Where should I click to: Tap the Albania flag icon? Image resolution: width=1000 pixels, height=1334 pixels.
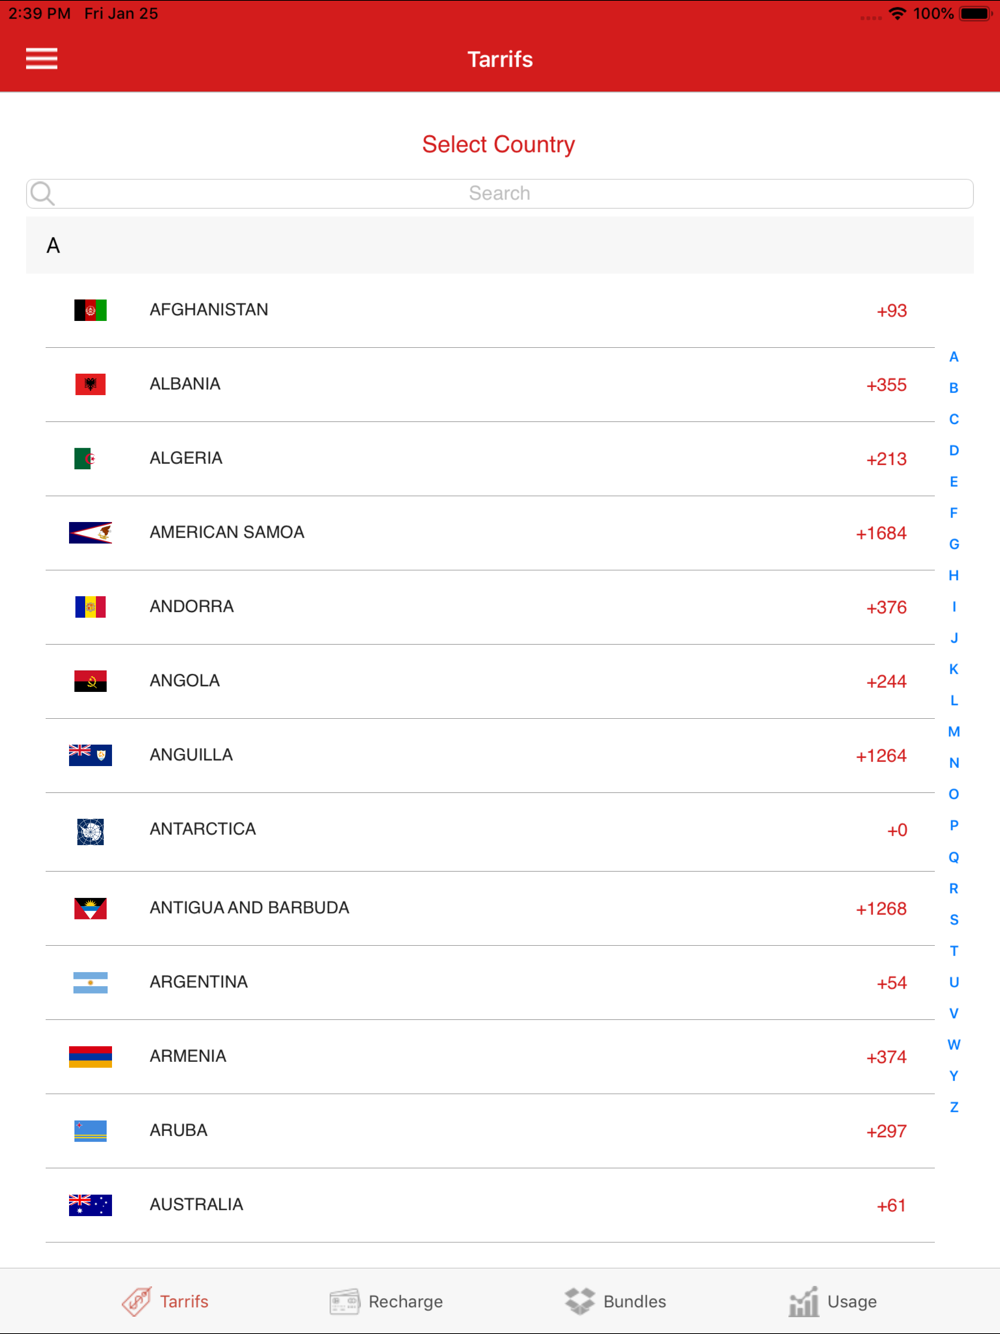[x=90, y=384]
